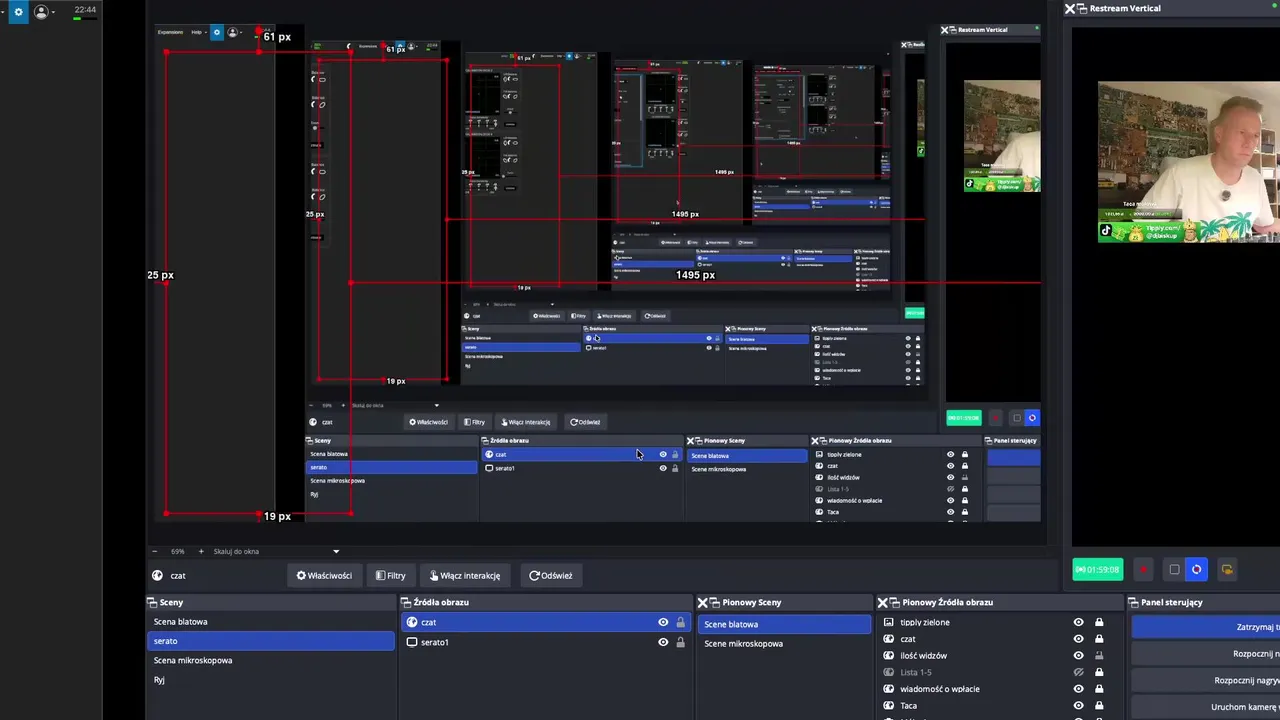Toggle lock on 'tipply zielone'
1280x720 pixels.
tap(1099, 622)
